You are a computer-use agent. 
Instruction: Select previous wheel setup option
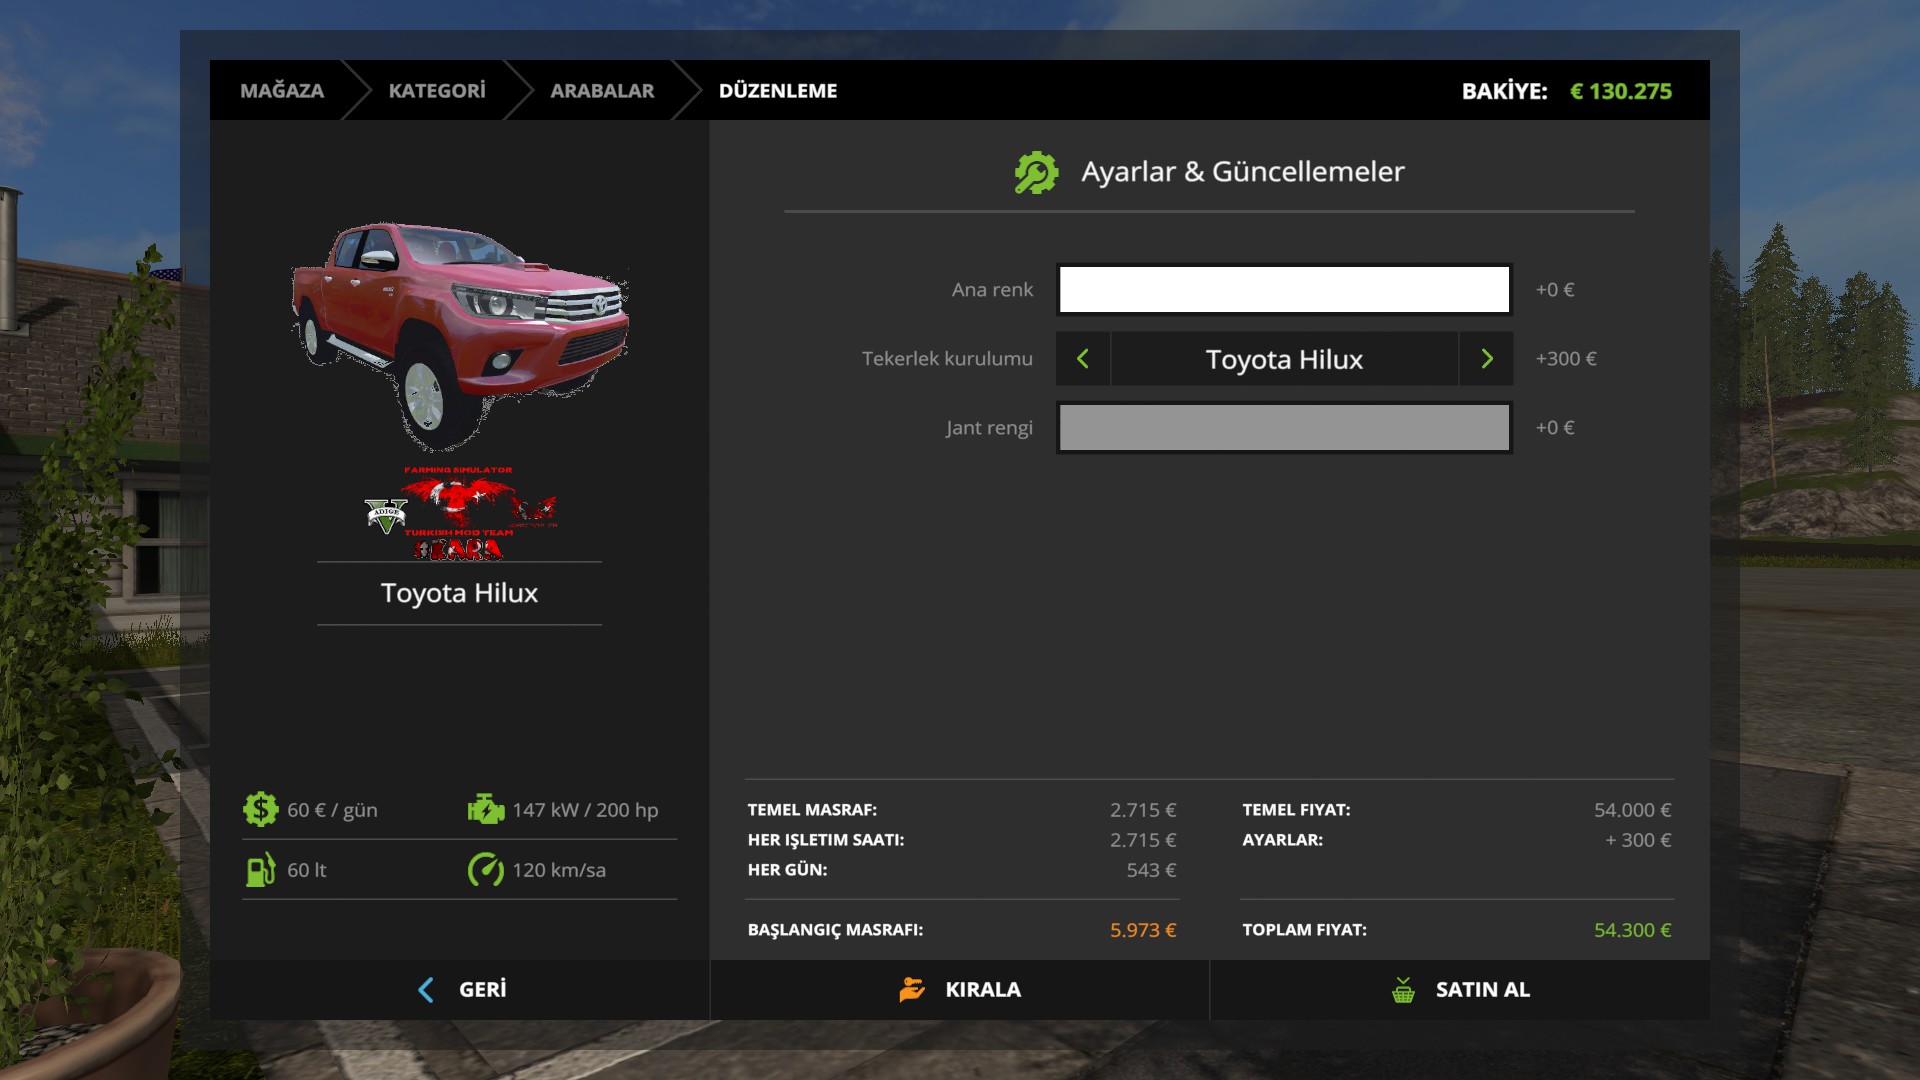(1083, 359)
